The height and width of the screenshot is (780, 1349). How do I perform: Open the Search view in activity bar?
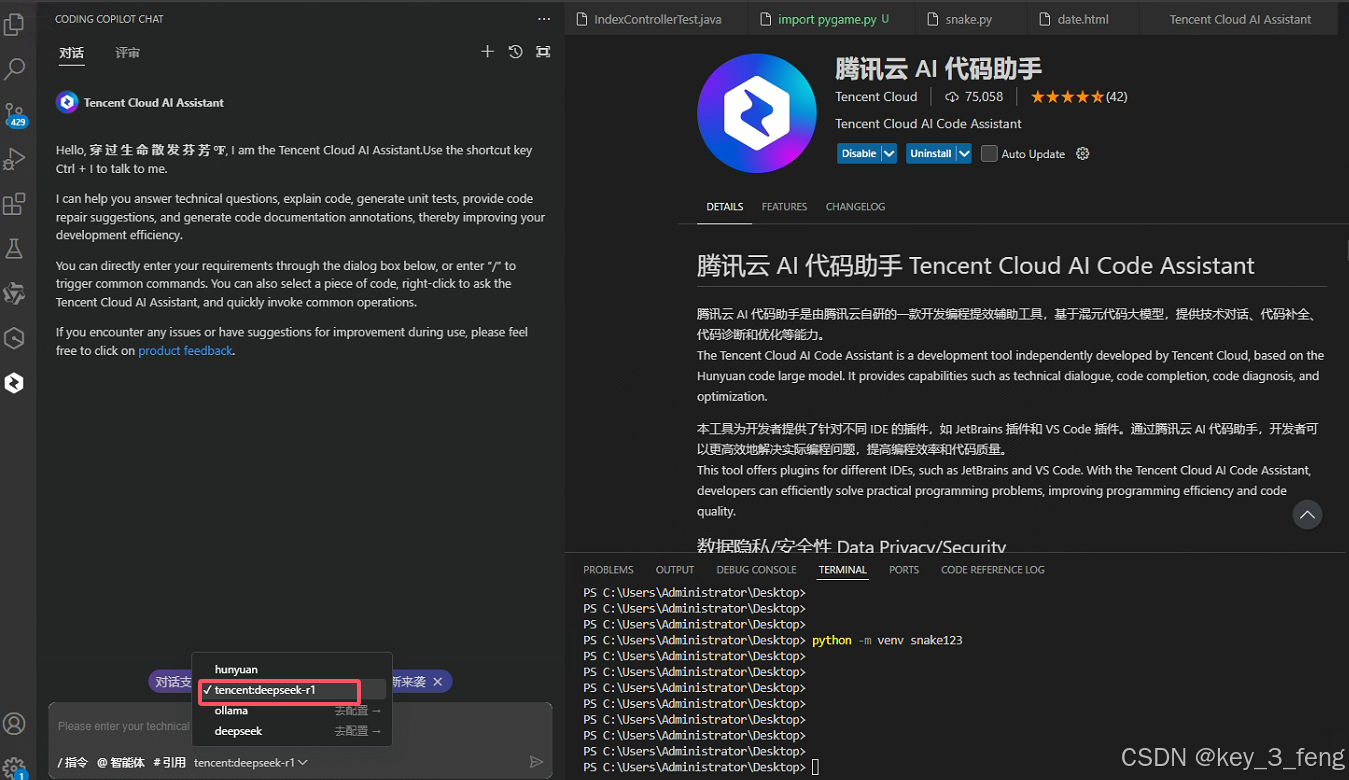point(14,69)
